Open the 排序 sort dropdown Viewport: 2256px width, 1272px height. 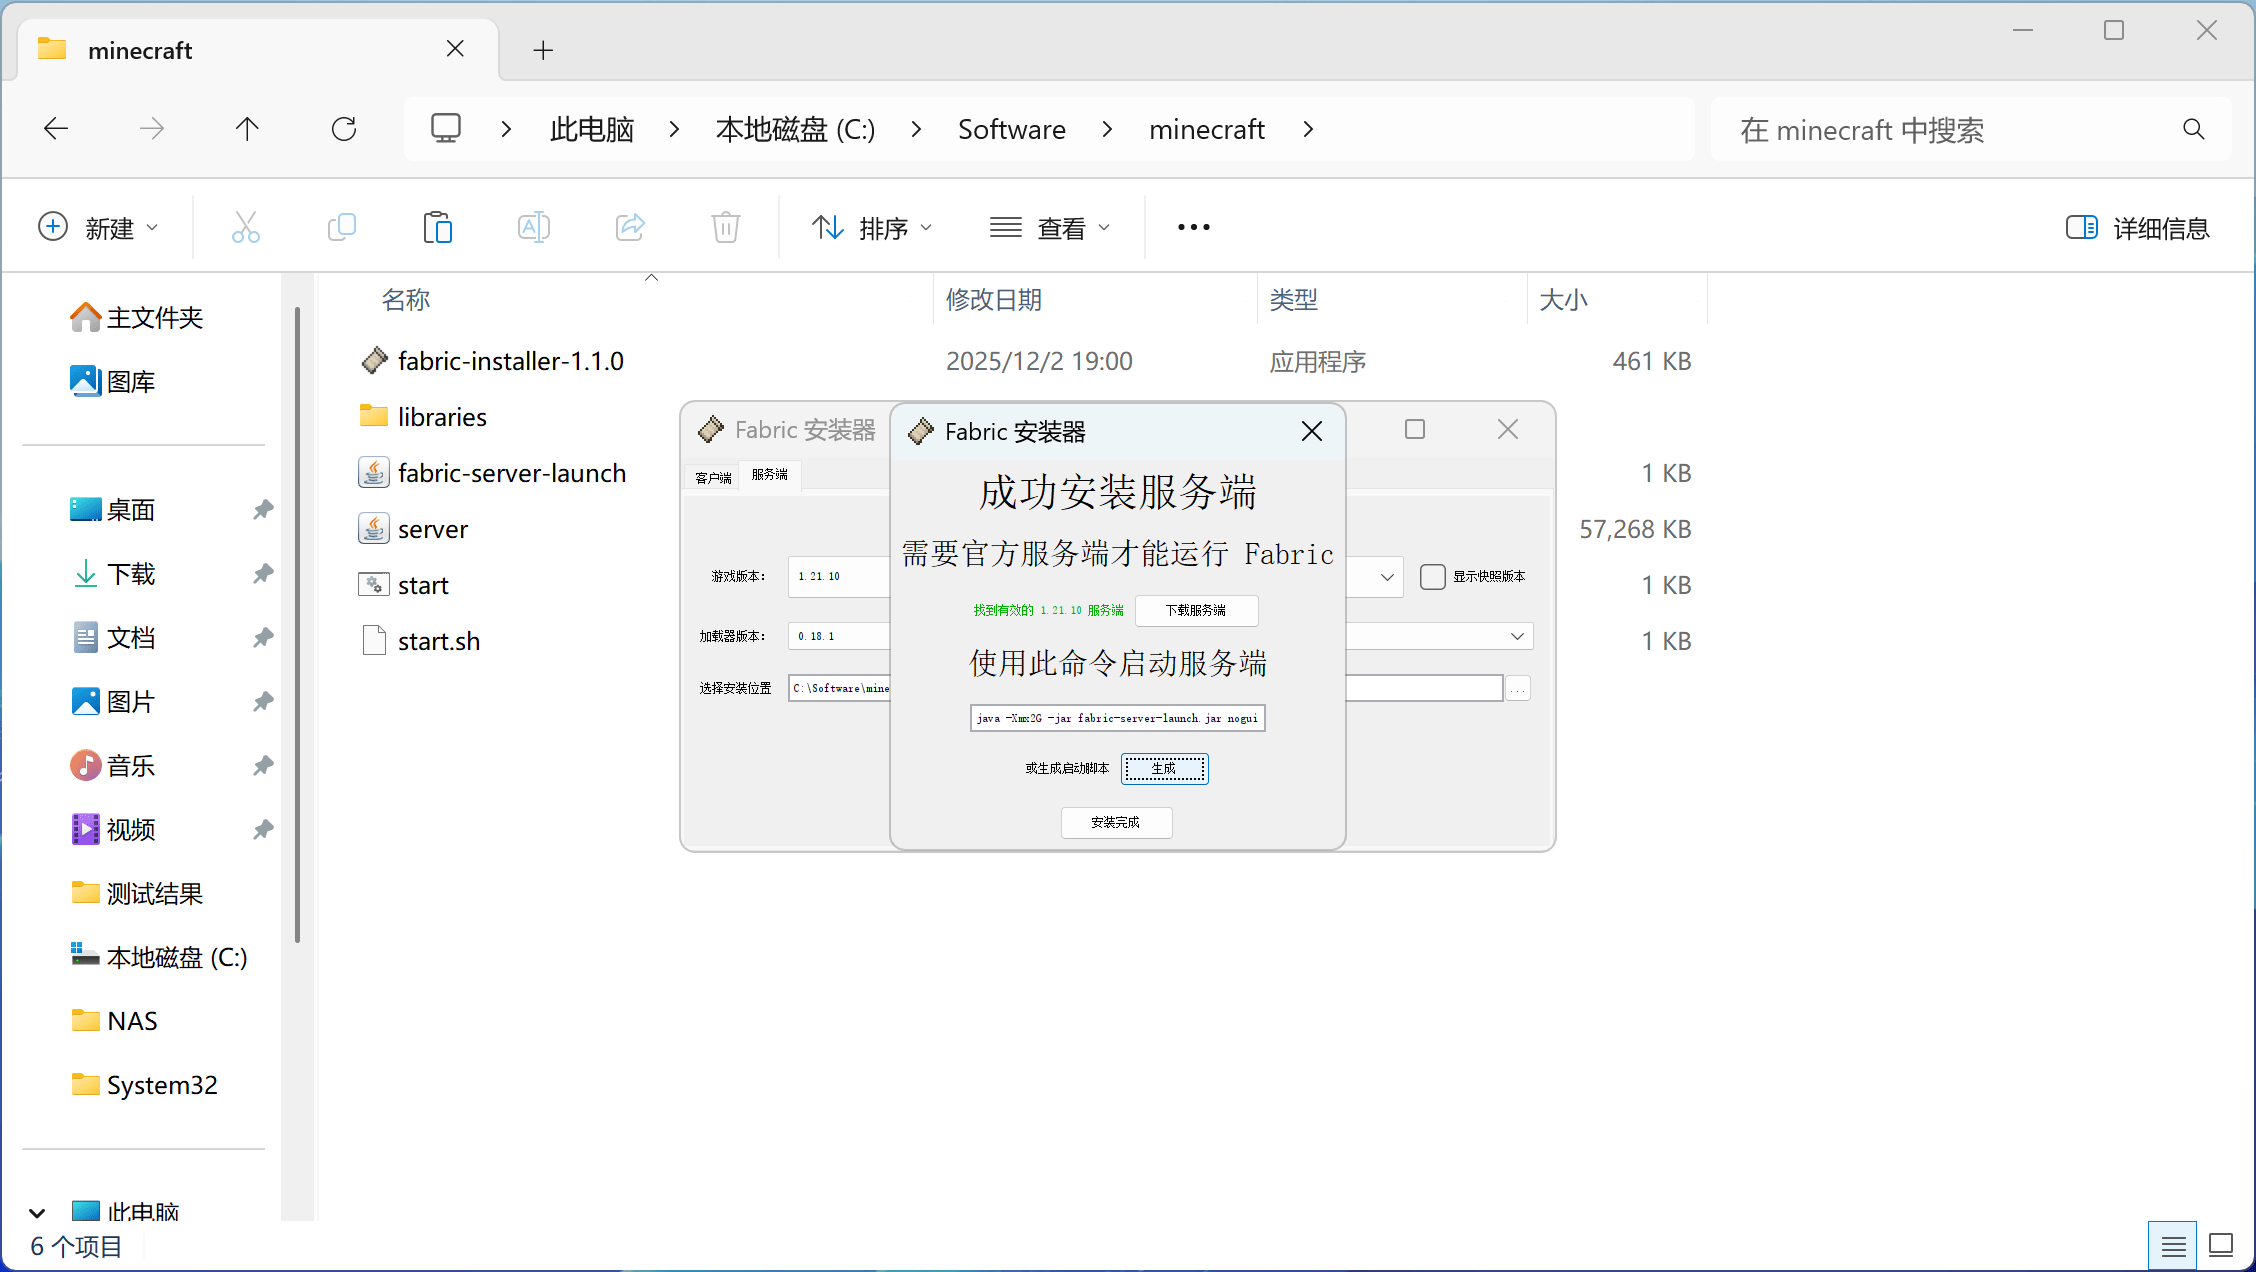coord(871,228)
